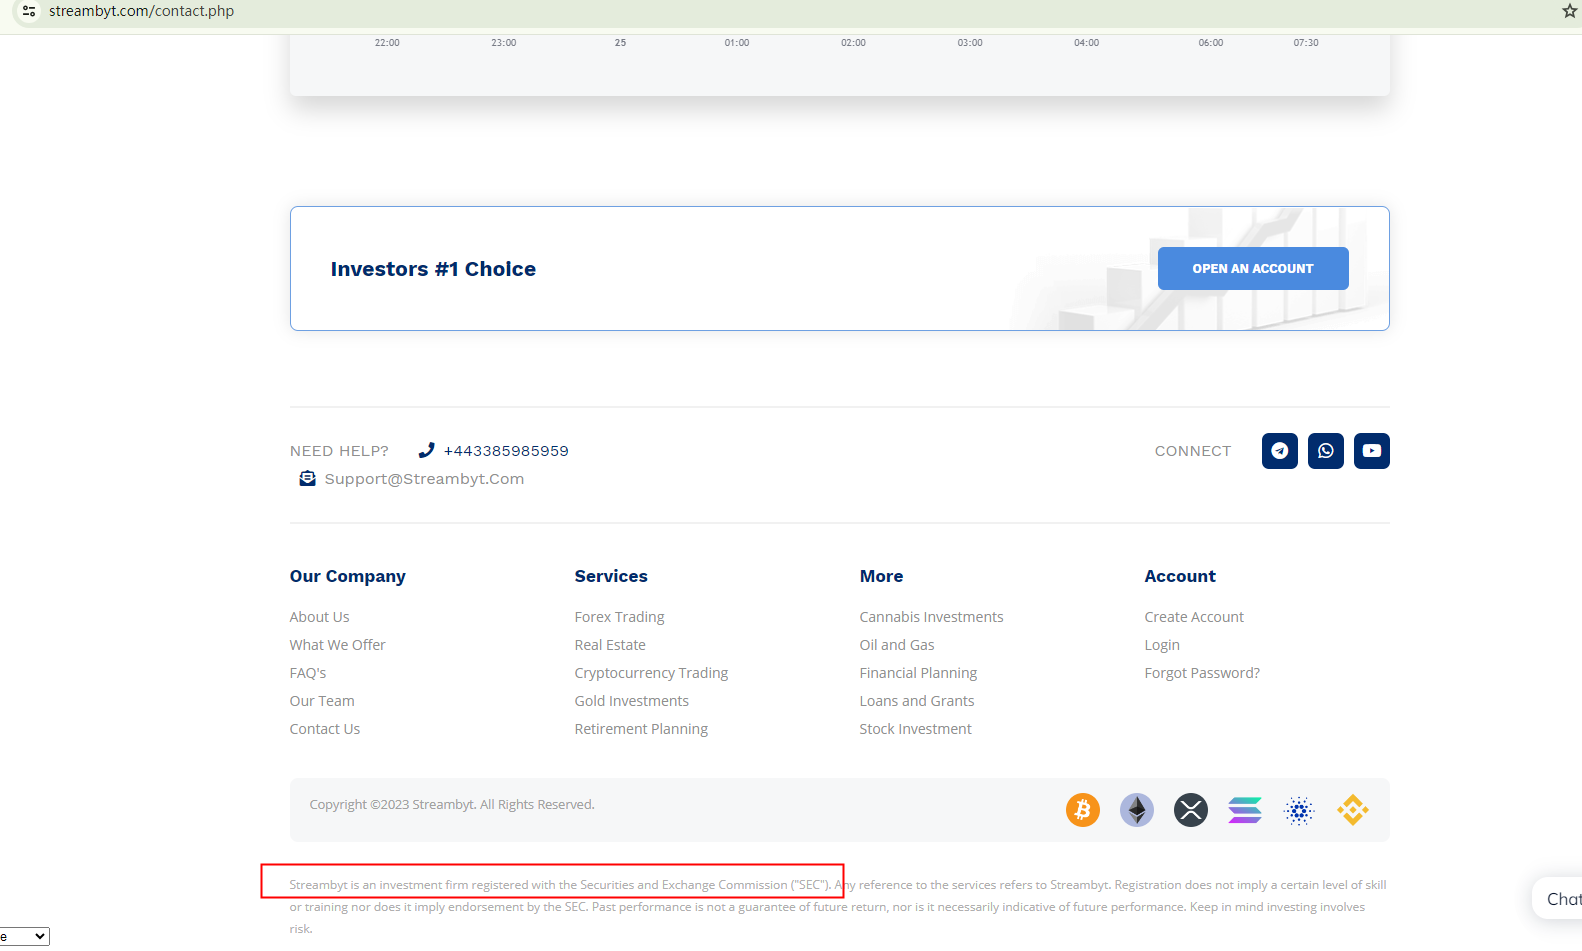The image size is (1582, 951).
Task: Click the Cardano coin icon
Action: (1299, 810)
